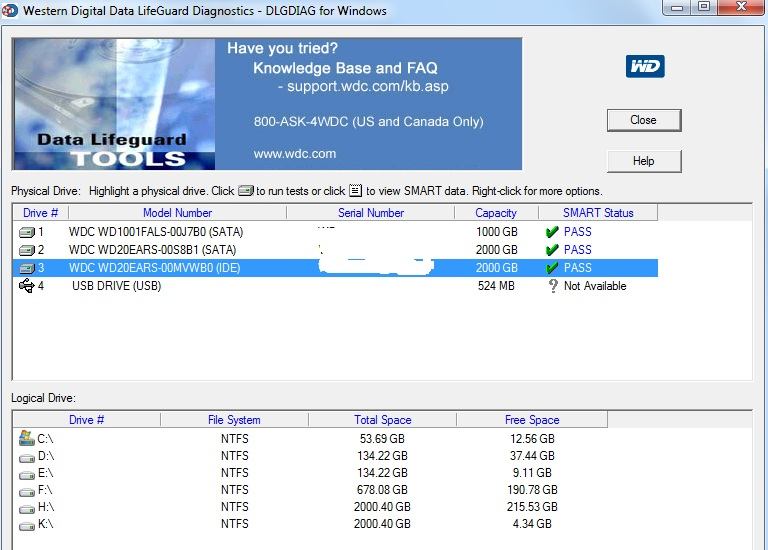Click Not Available SMART status text
This screenshot has height=550, width=768.
[595, 286]
